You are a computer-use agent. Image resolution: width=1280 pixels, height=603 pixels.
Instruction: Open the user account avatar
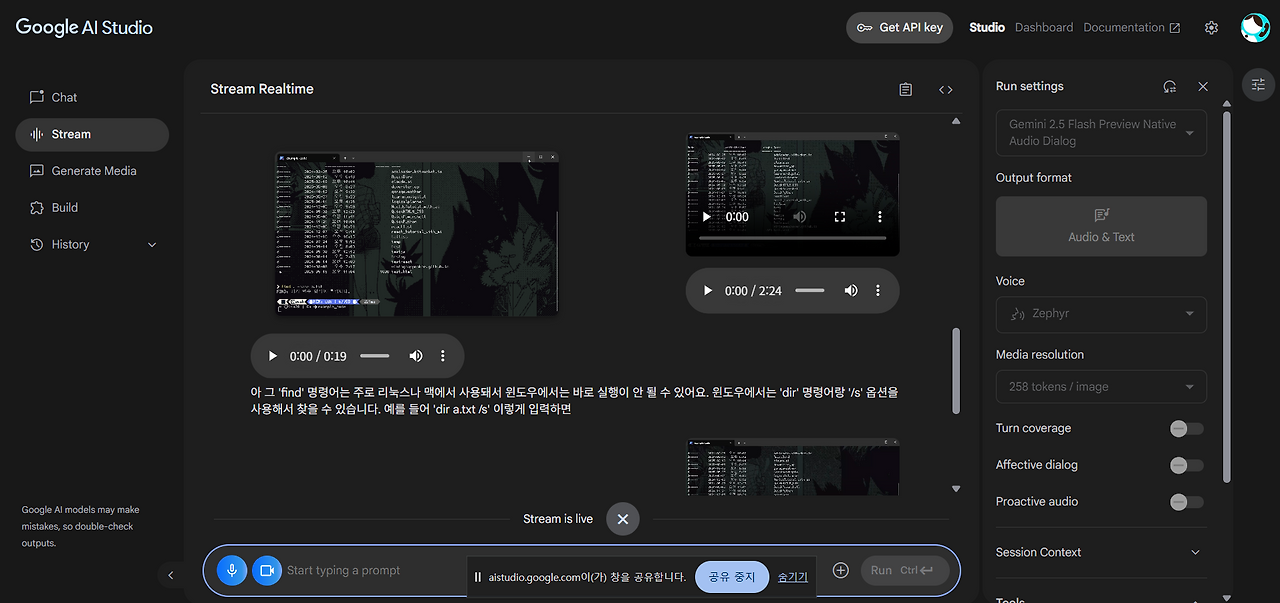(1255, 28)
